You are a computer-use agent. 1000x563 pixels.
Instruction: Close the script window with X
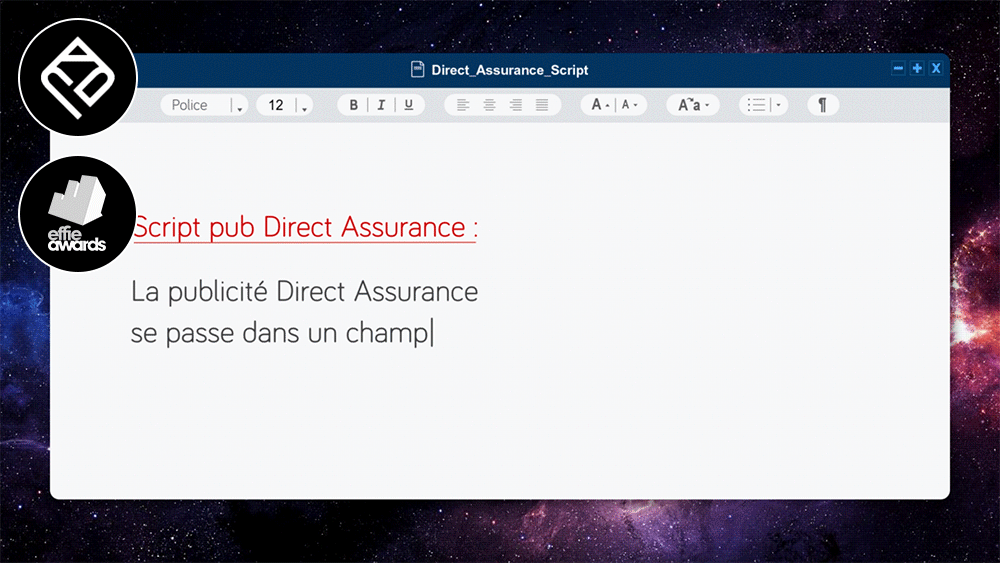[936, 68]
